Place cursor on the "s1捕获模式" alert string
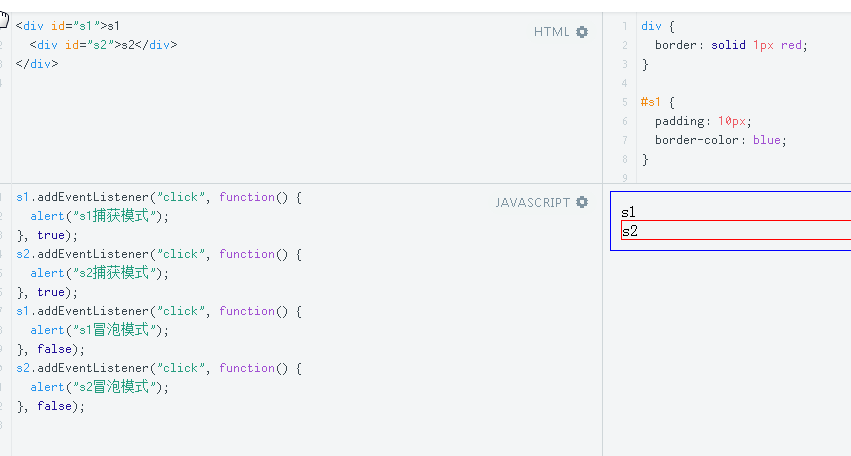The width and height of the screenshot is (851, 456). pyautogui.click(x=116, y=216)
